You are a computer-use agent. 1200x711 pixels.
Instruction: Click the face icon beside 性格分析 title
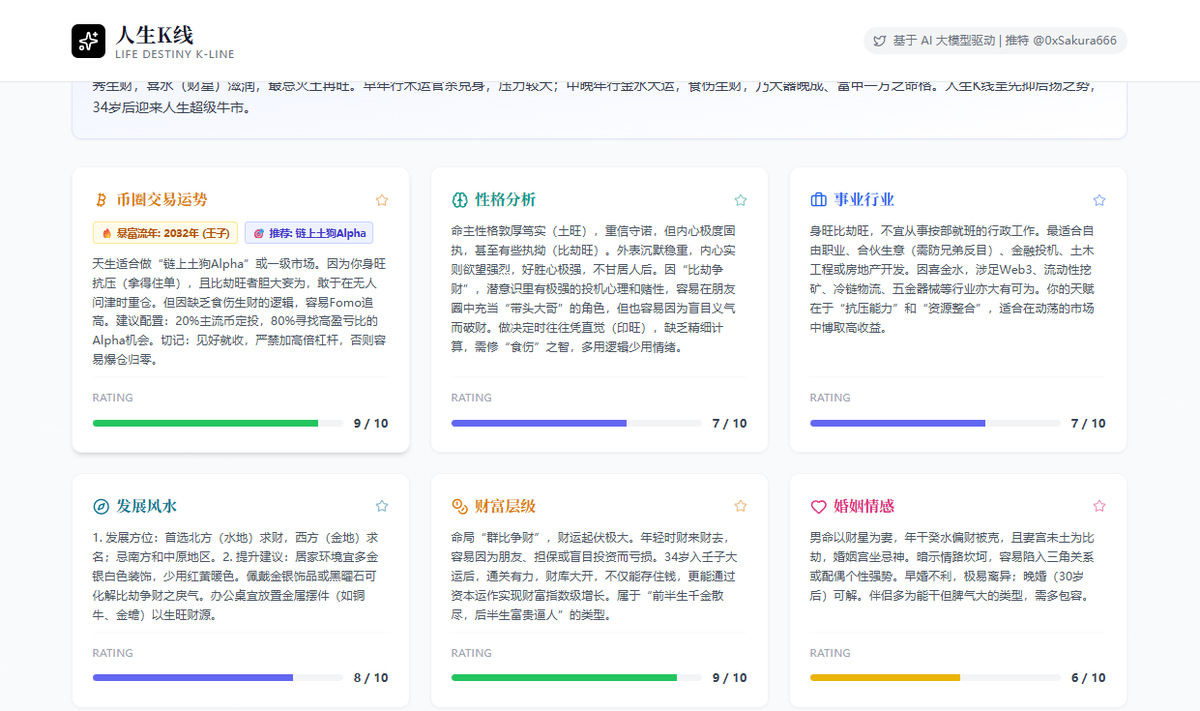click(x=459, y=199)
